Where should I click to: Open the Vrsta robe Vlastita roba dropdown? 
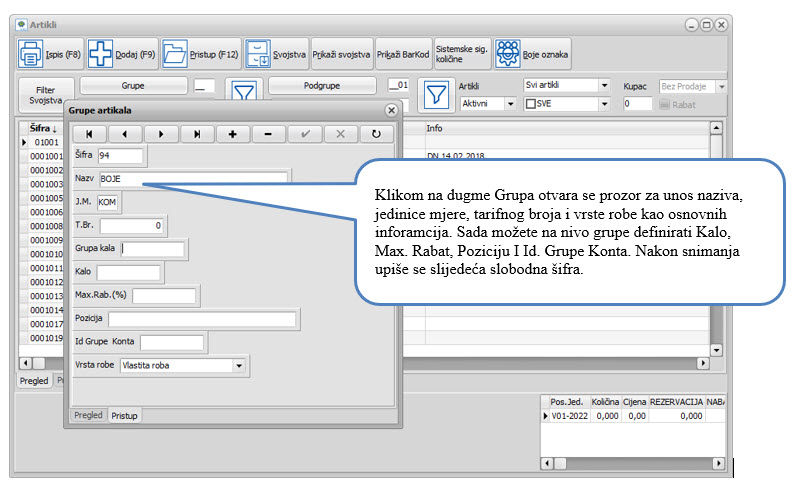pyautogui.click(x=239, y=365)
